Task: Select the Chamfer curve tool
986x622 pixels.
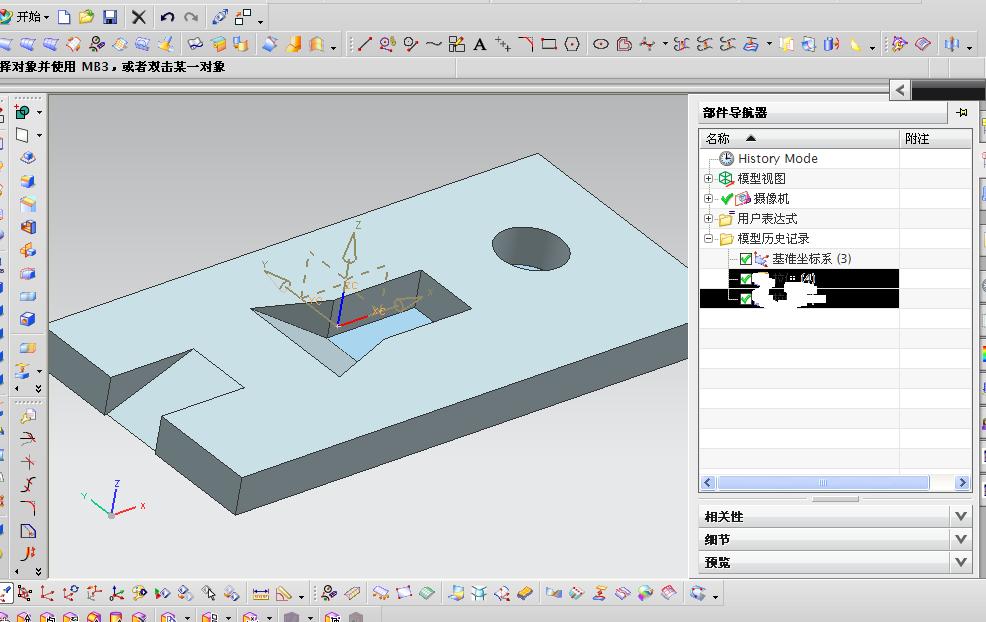Action: pos(526,44)
